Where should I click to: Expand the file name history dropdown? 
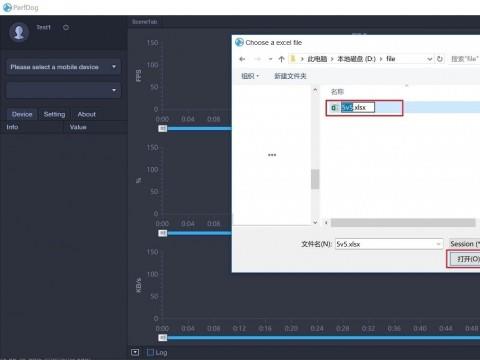438,244
